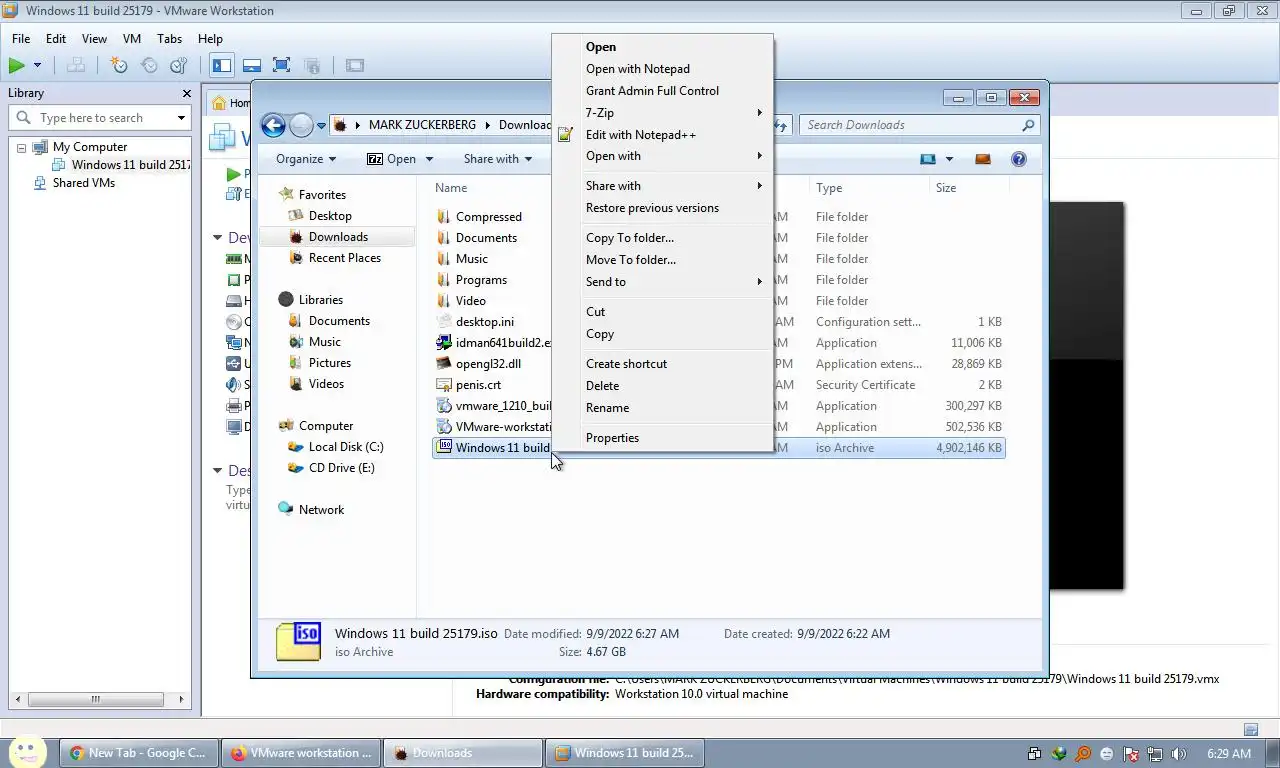Collapse the My Computer tree node
The image size is (1280, 768).
[21, 147]
